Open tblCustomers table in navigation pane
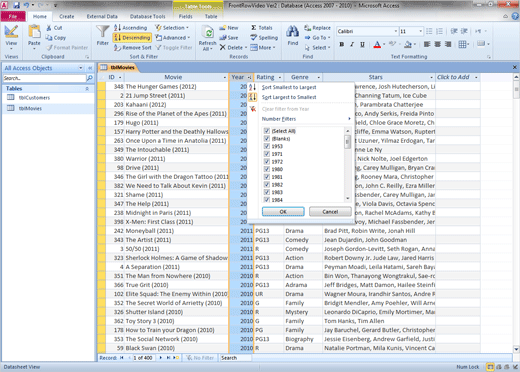The width and height of the screenshot is (520, 372). click(x=34, y=98)
